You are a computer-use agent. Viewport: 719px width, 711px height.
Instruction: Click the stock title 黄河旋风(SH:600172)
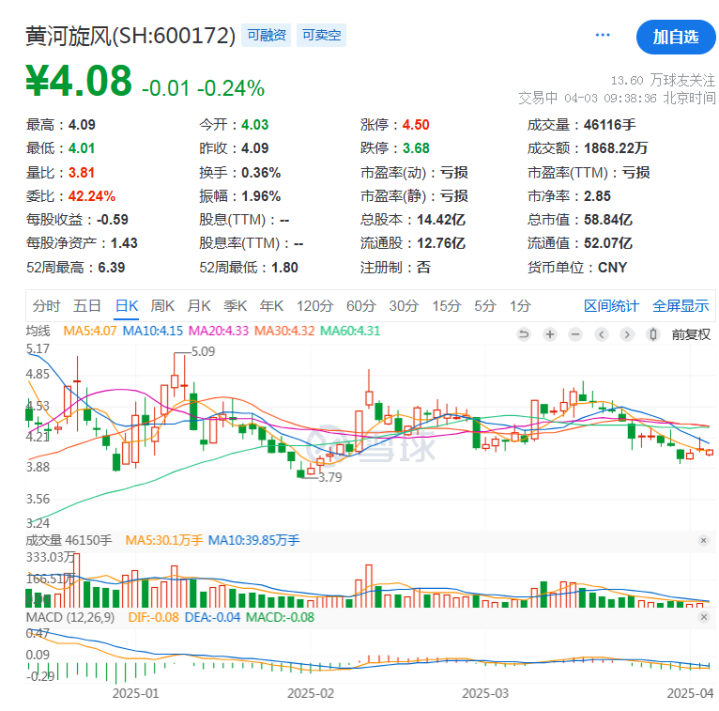click(131, 36)
